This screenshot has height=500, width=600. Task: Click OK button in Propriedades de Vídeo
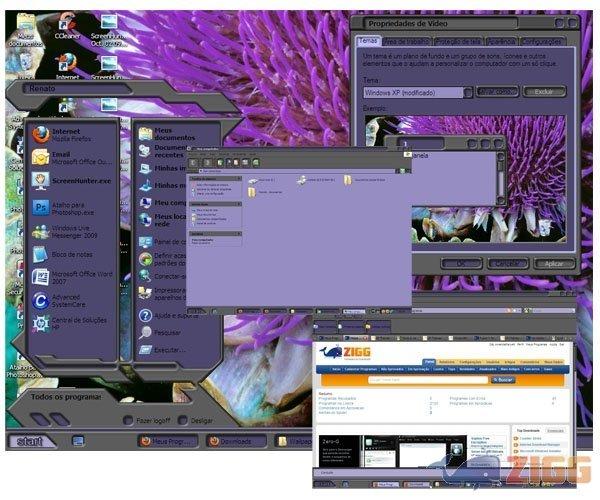click(x=461, y=263)
